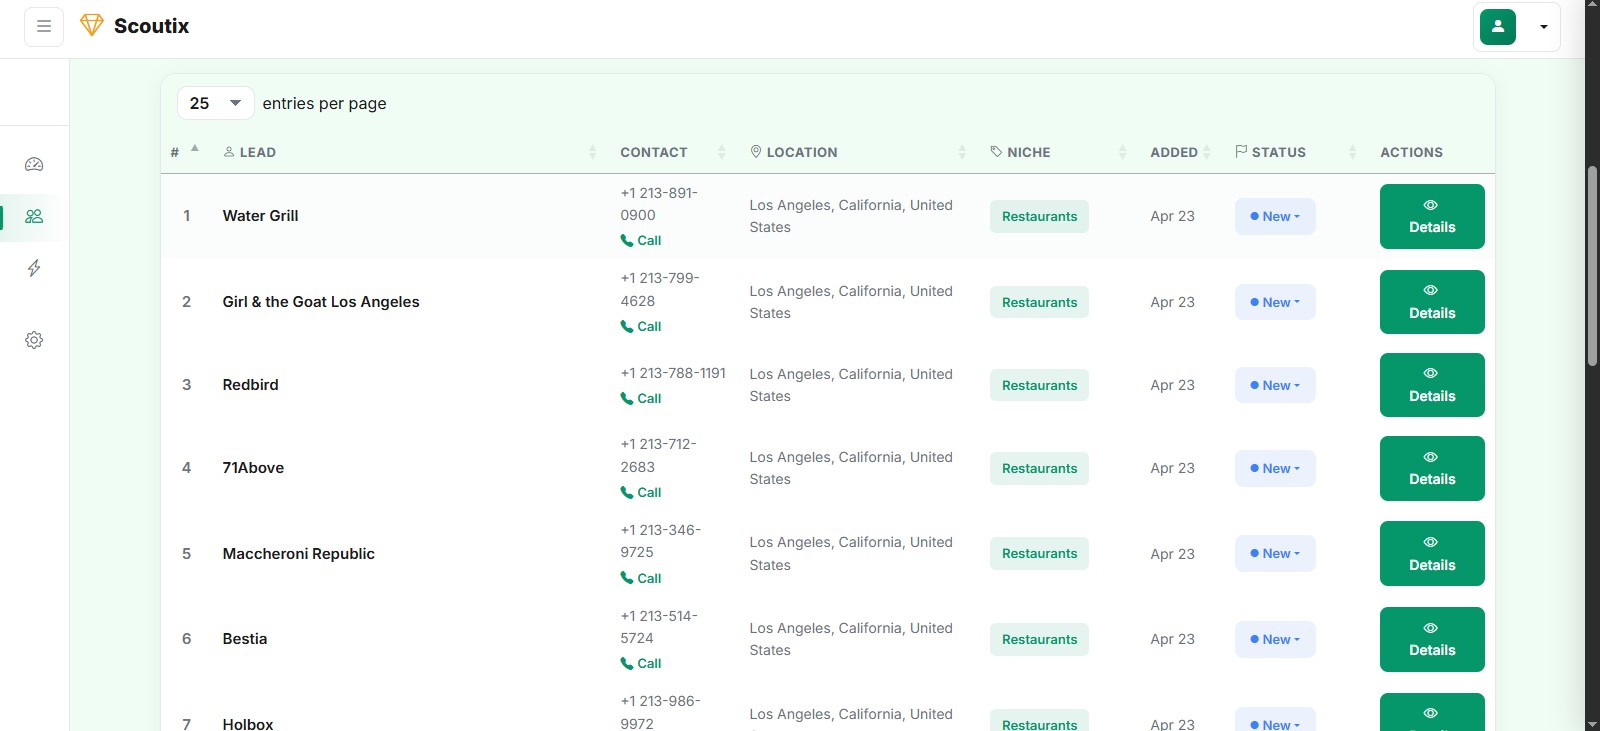Call Bestia phone link
The width and height of the screenshot is (1600, 731).
click(641, 663)
